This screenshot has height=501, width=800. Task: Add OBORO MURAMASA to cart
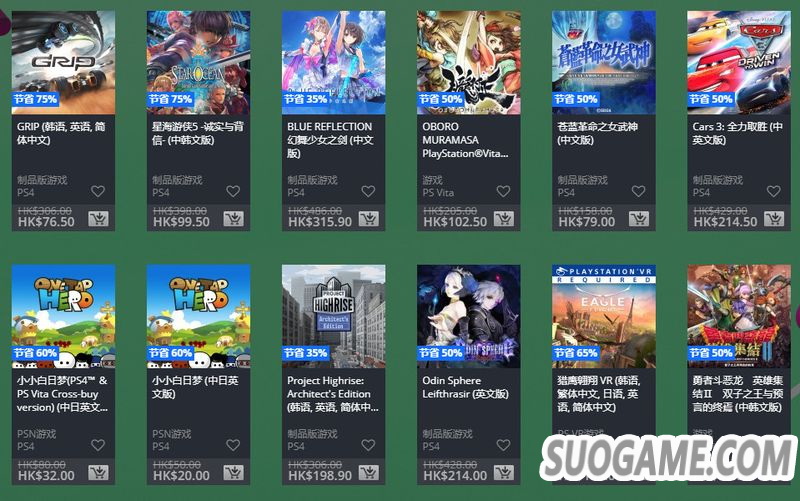pyautogui.click(x=504, y=219)
